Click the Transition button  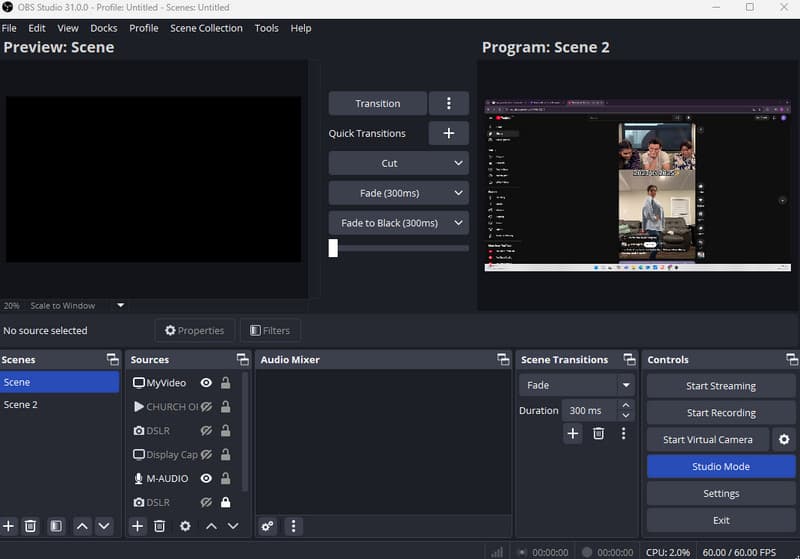(378, 104)
